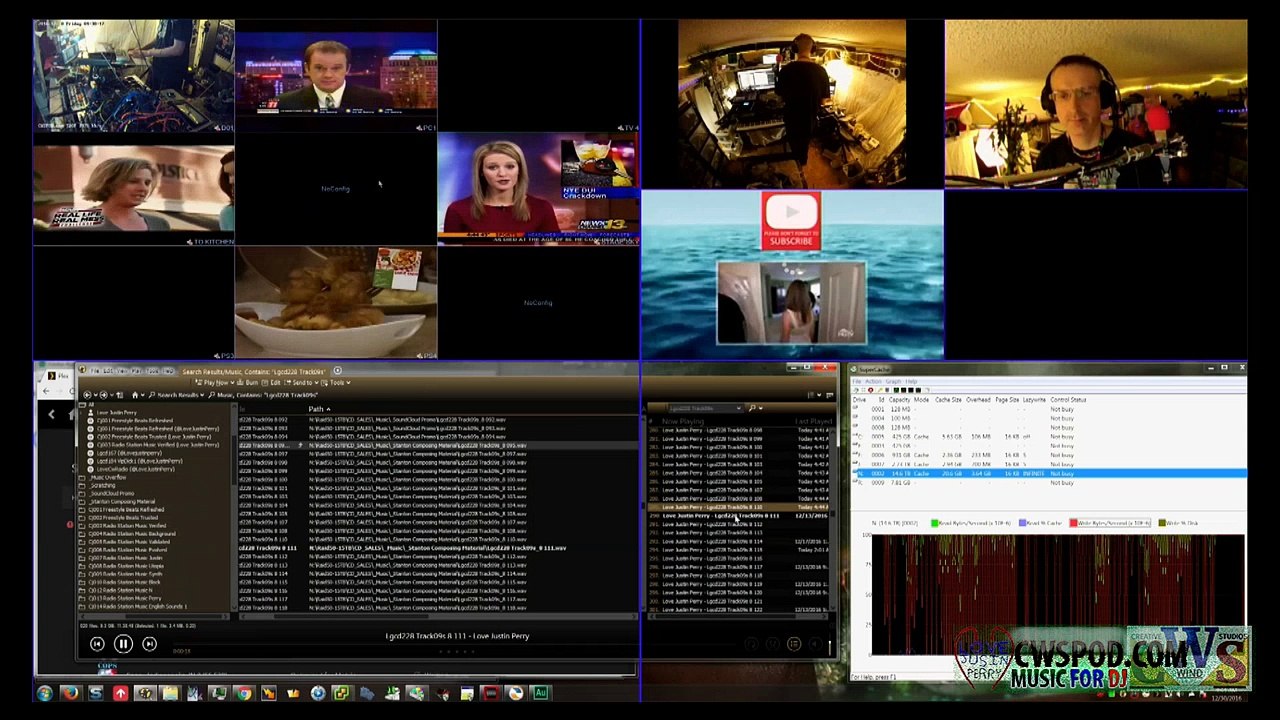
Task: Click the search icon in Now Playing window
Action: click(752, 408)
